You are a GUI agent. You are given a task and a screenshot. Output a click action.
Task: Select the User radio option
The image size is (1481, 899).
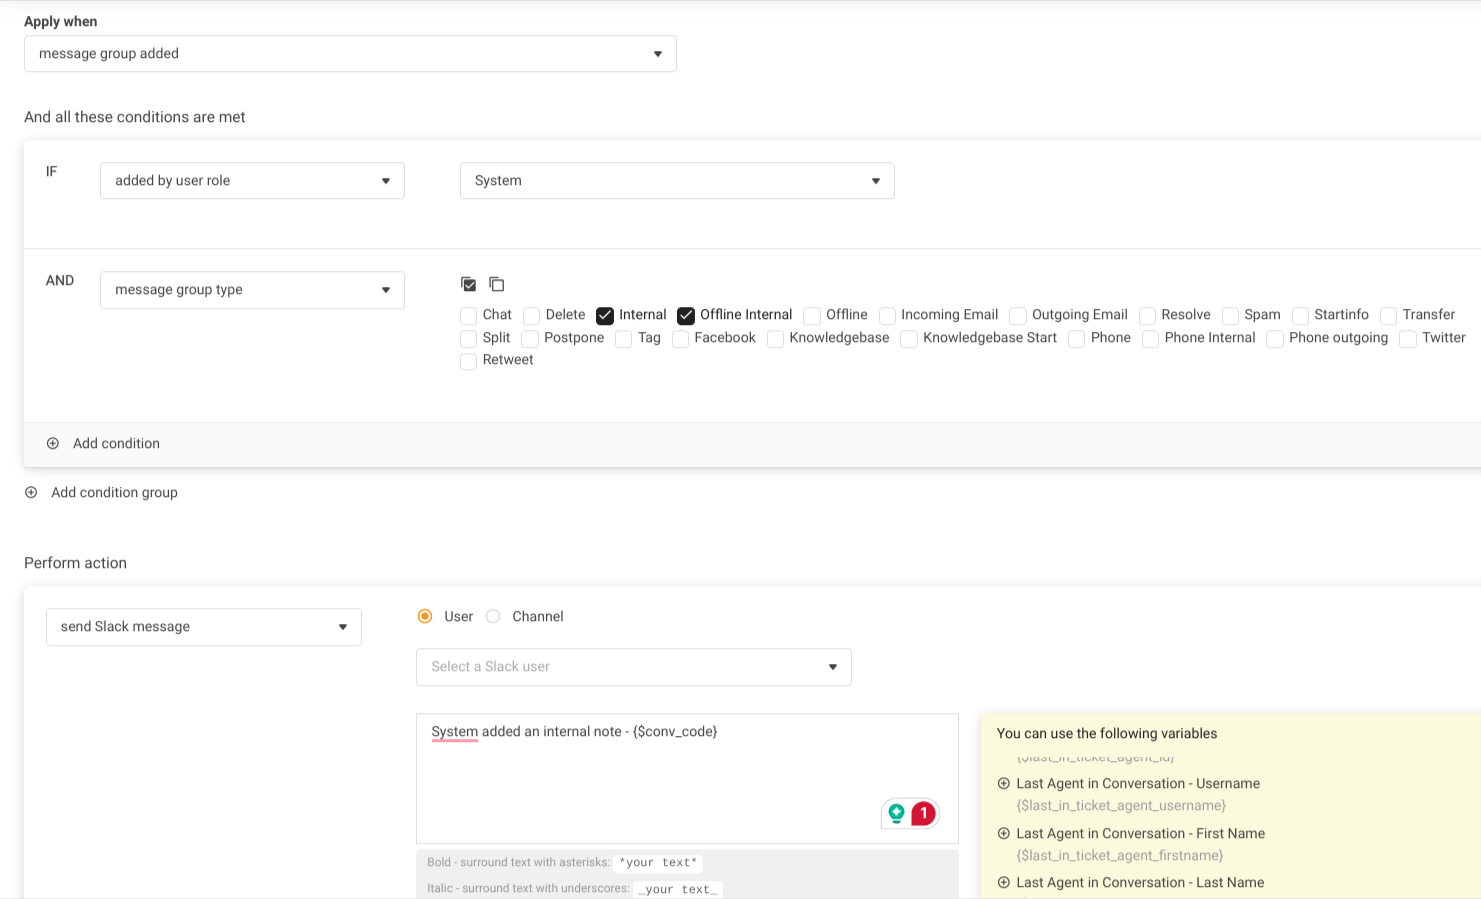pos(425,616)
